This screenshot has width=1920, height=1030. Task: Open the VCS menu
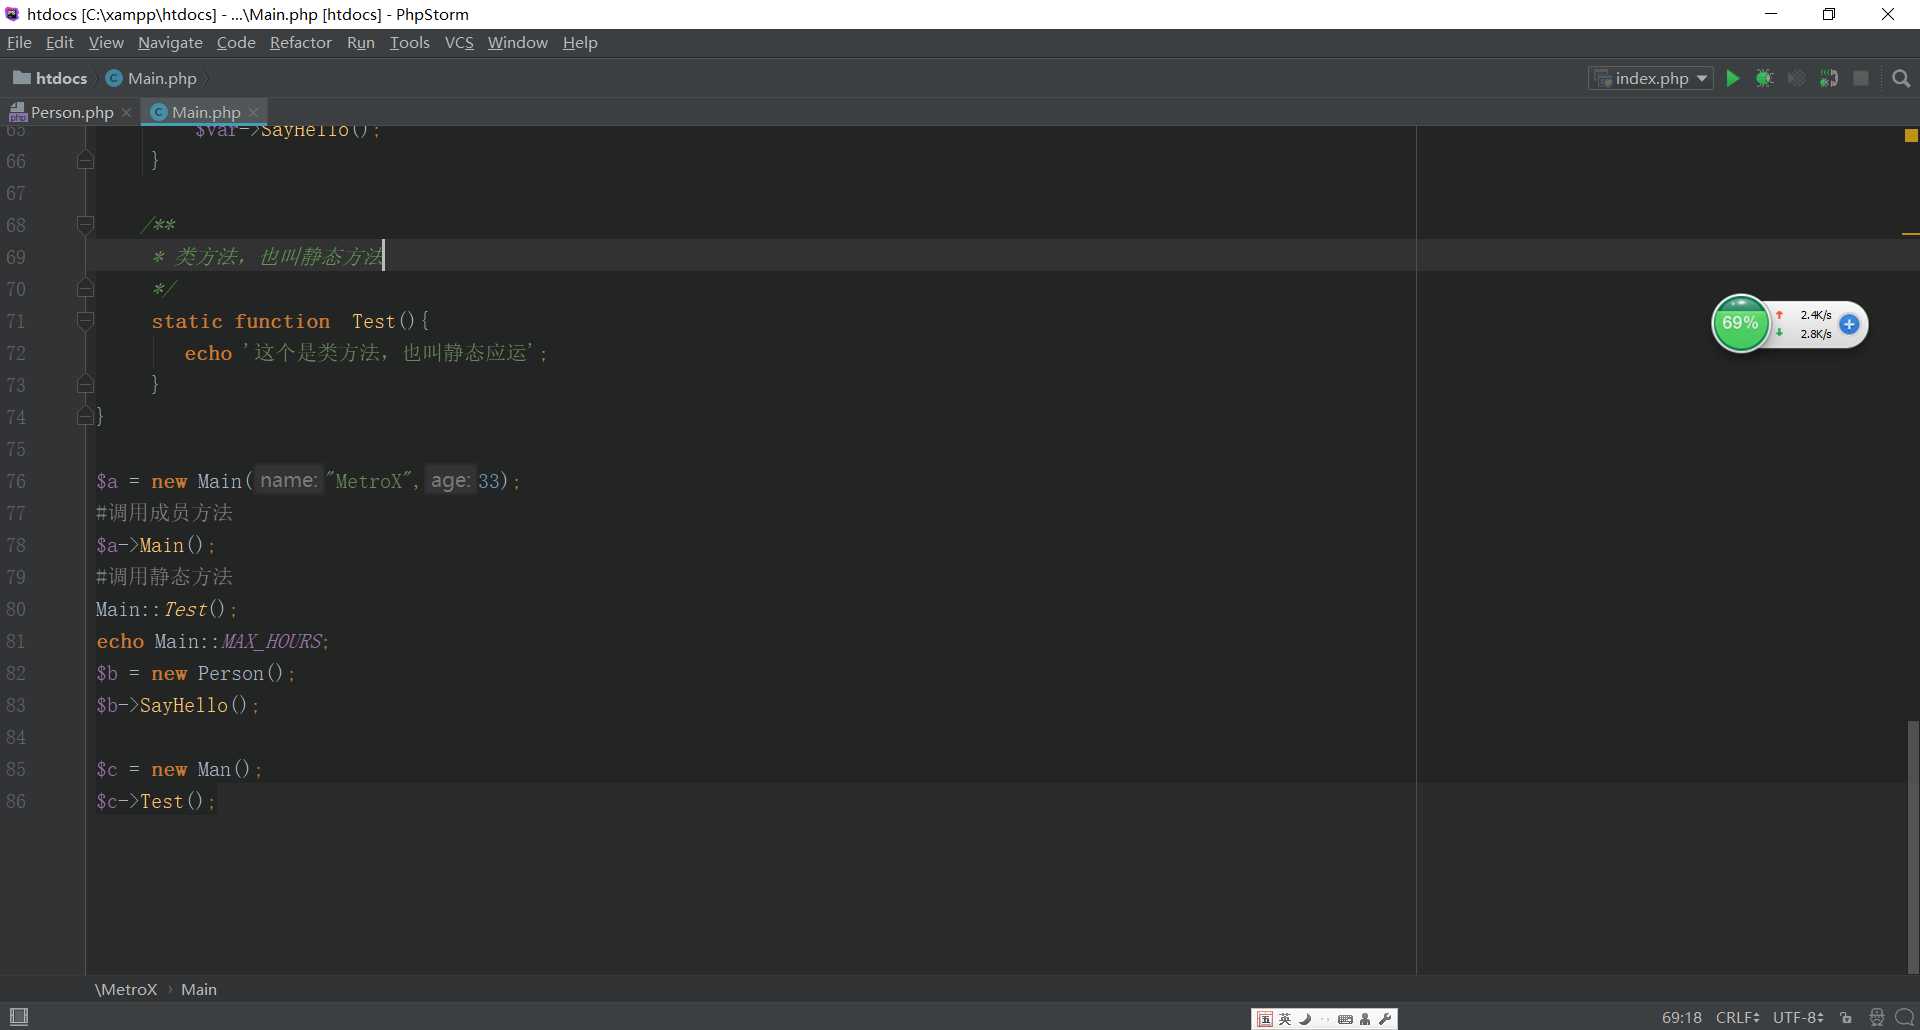(459, 42)
